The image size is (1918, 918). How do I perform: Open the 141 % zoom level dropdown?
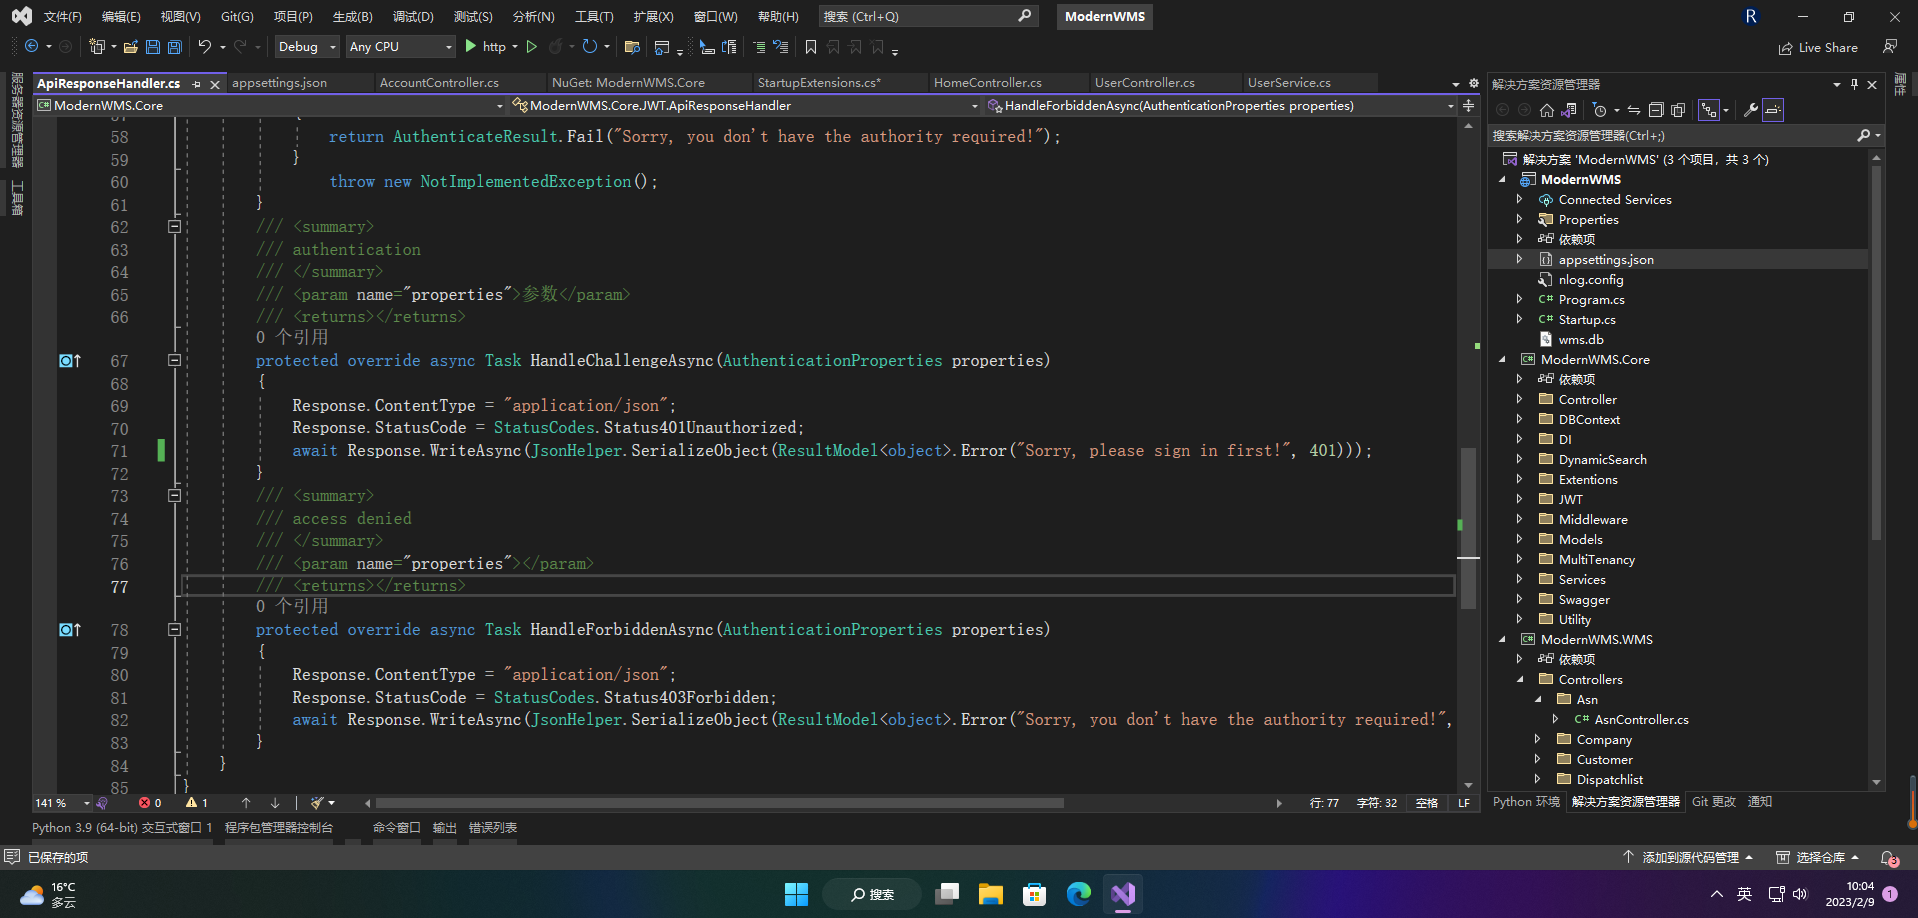tap(62, 803)
